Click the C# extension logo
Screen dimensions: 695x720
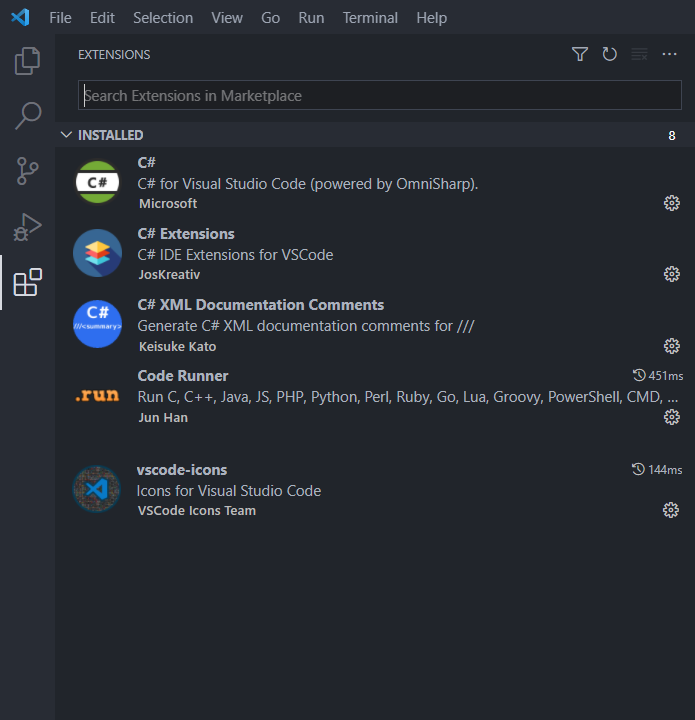click(x=97, y=182)
